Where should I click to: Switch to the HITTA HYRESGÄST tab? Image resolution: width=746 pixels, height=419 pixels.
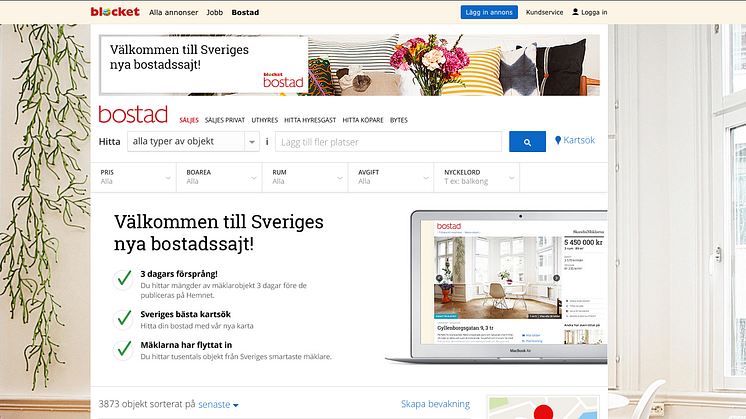click(310, 120)
